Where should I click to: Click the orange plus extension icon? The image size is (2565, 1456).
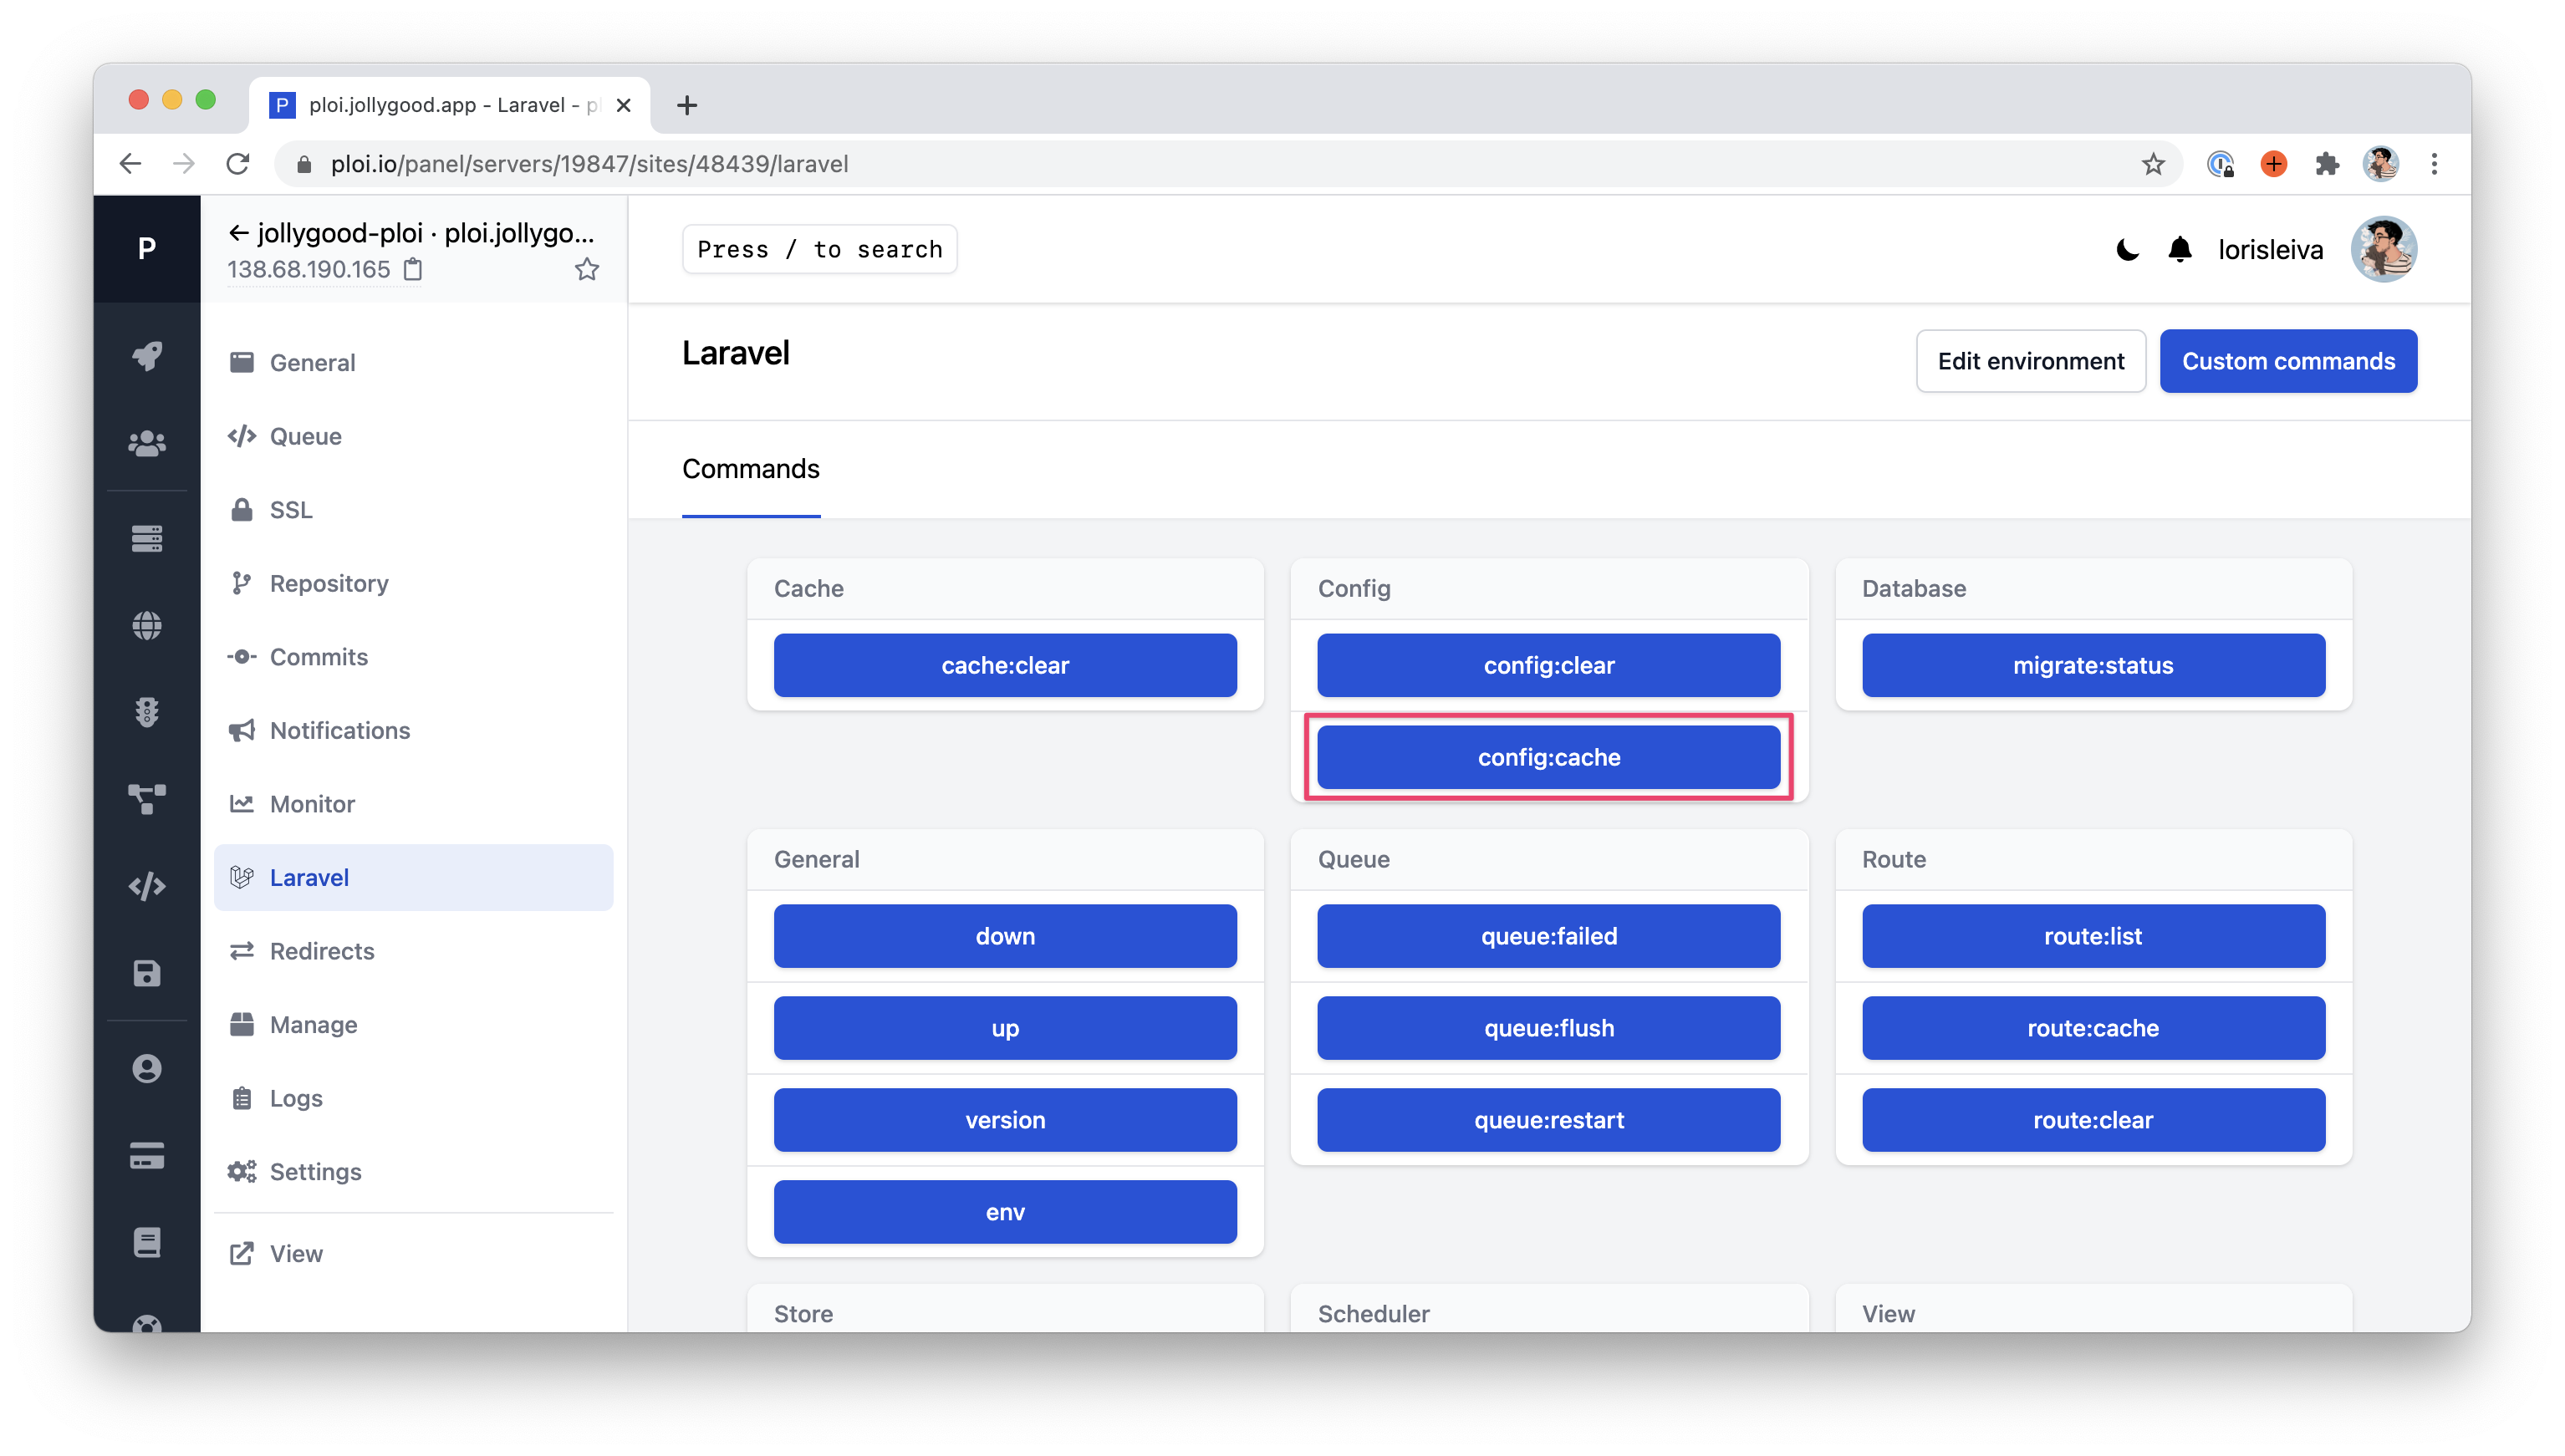[2274, 164]
